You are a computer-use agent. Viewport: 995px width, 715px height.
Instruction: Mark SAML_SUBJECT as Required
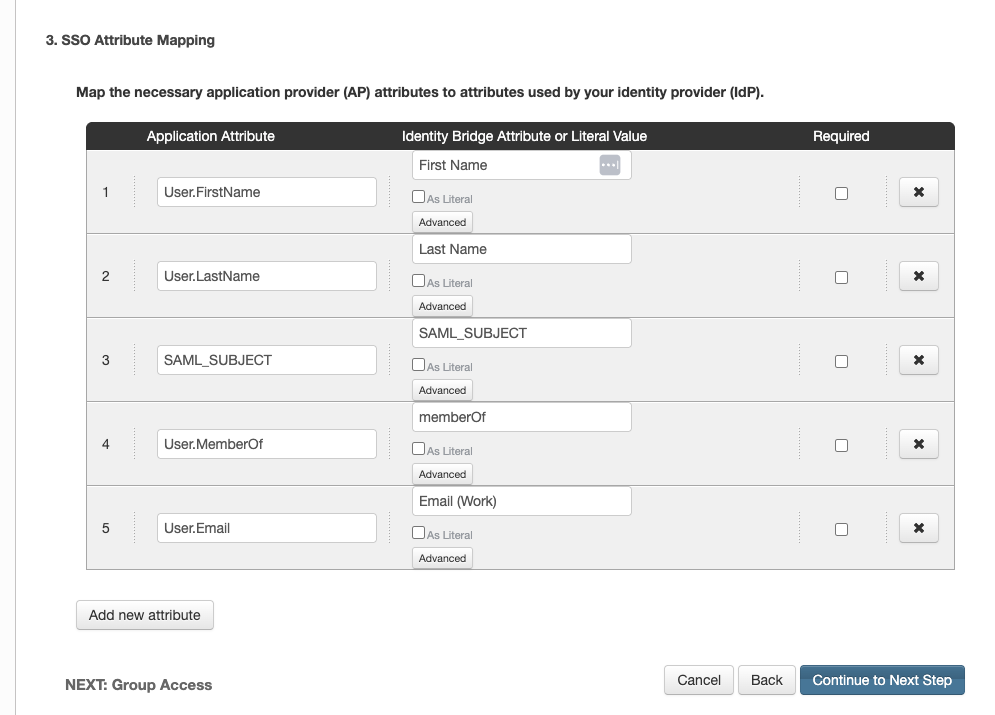click(x=841, y=362)
